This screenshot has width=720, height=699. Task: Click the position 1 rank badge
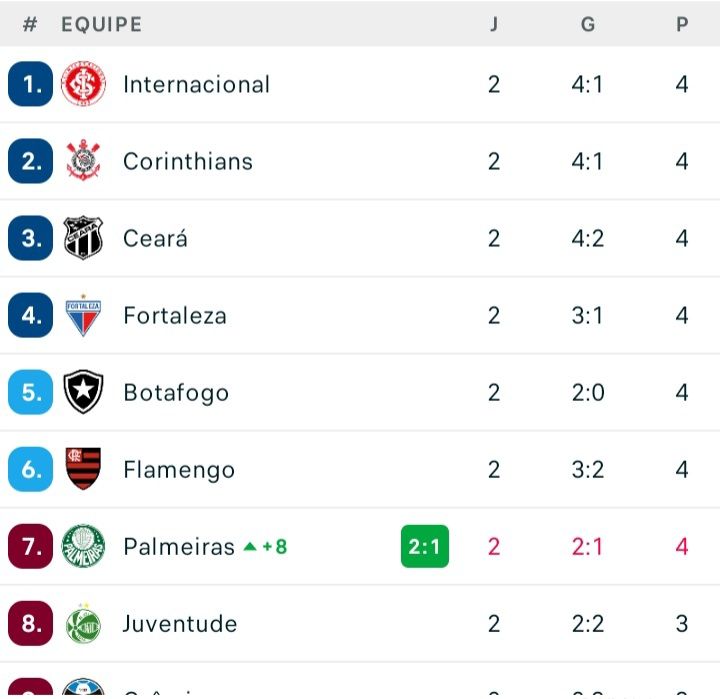[31, 84]
